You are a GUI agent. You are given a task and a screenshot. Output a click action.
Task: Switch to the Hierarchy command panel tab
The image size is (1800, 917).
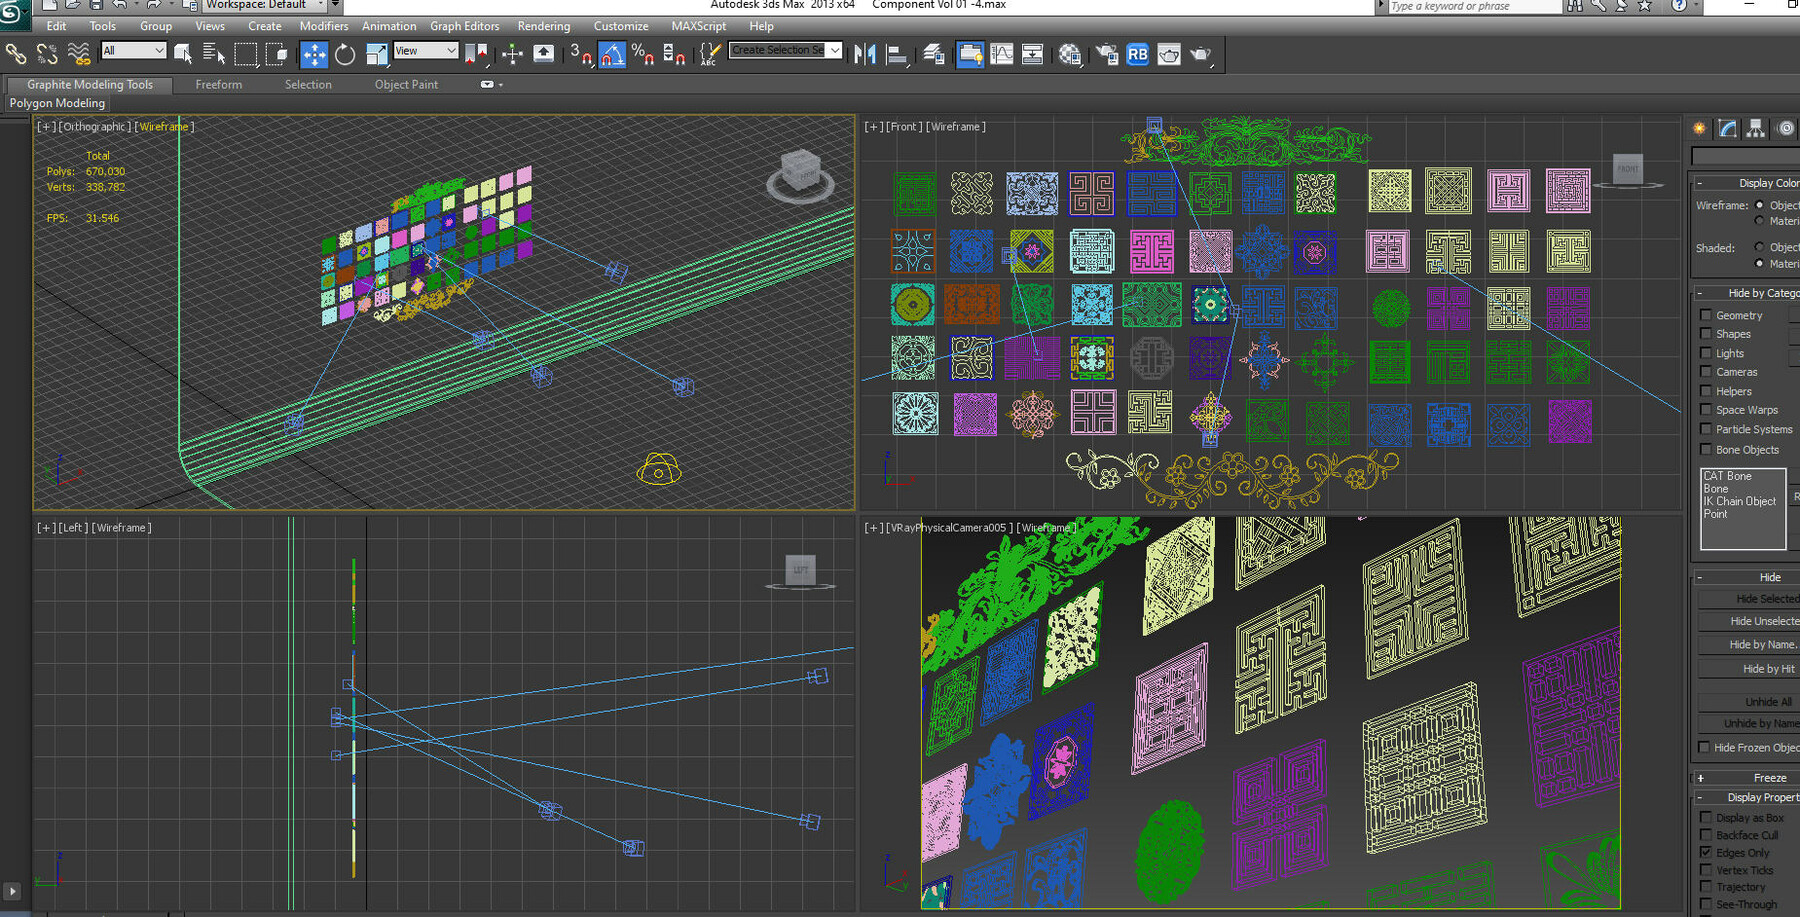(x=1756, y=128)
